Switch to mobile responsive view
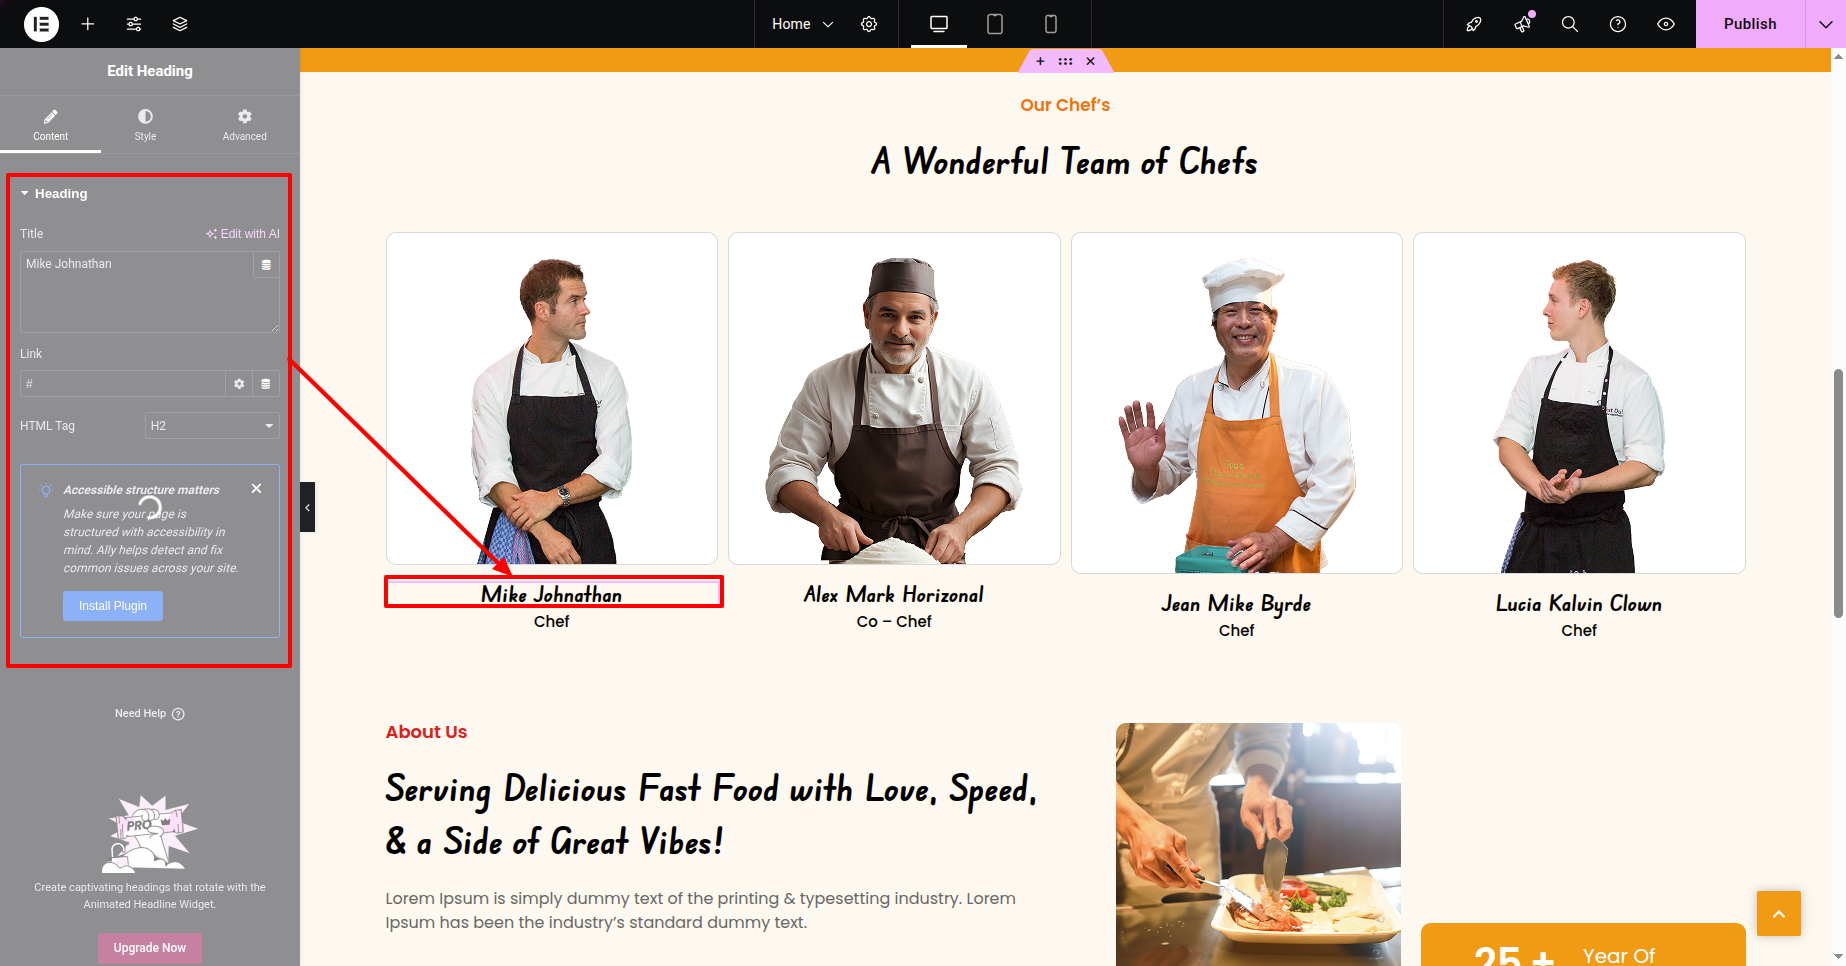This screenshot has height=966, width=1846. tap(1051, 24)
